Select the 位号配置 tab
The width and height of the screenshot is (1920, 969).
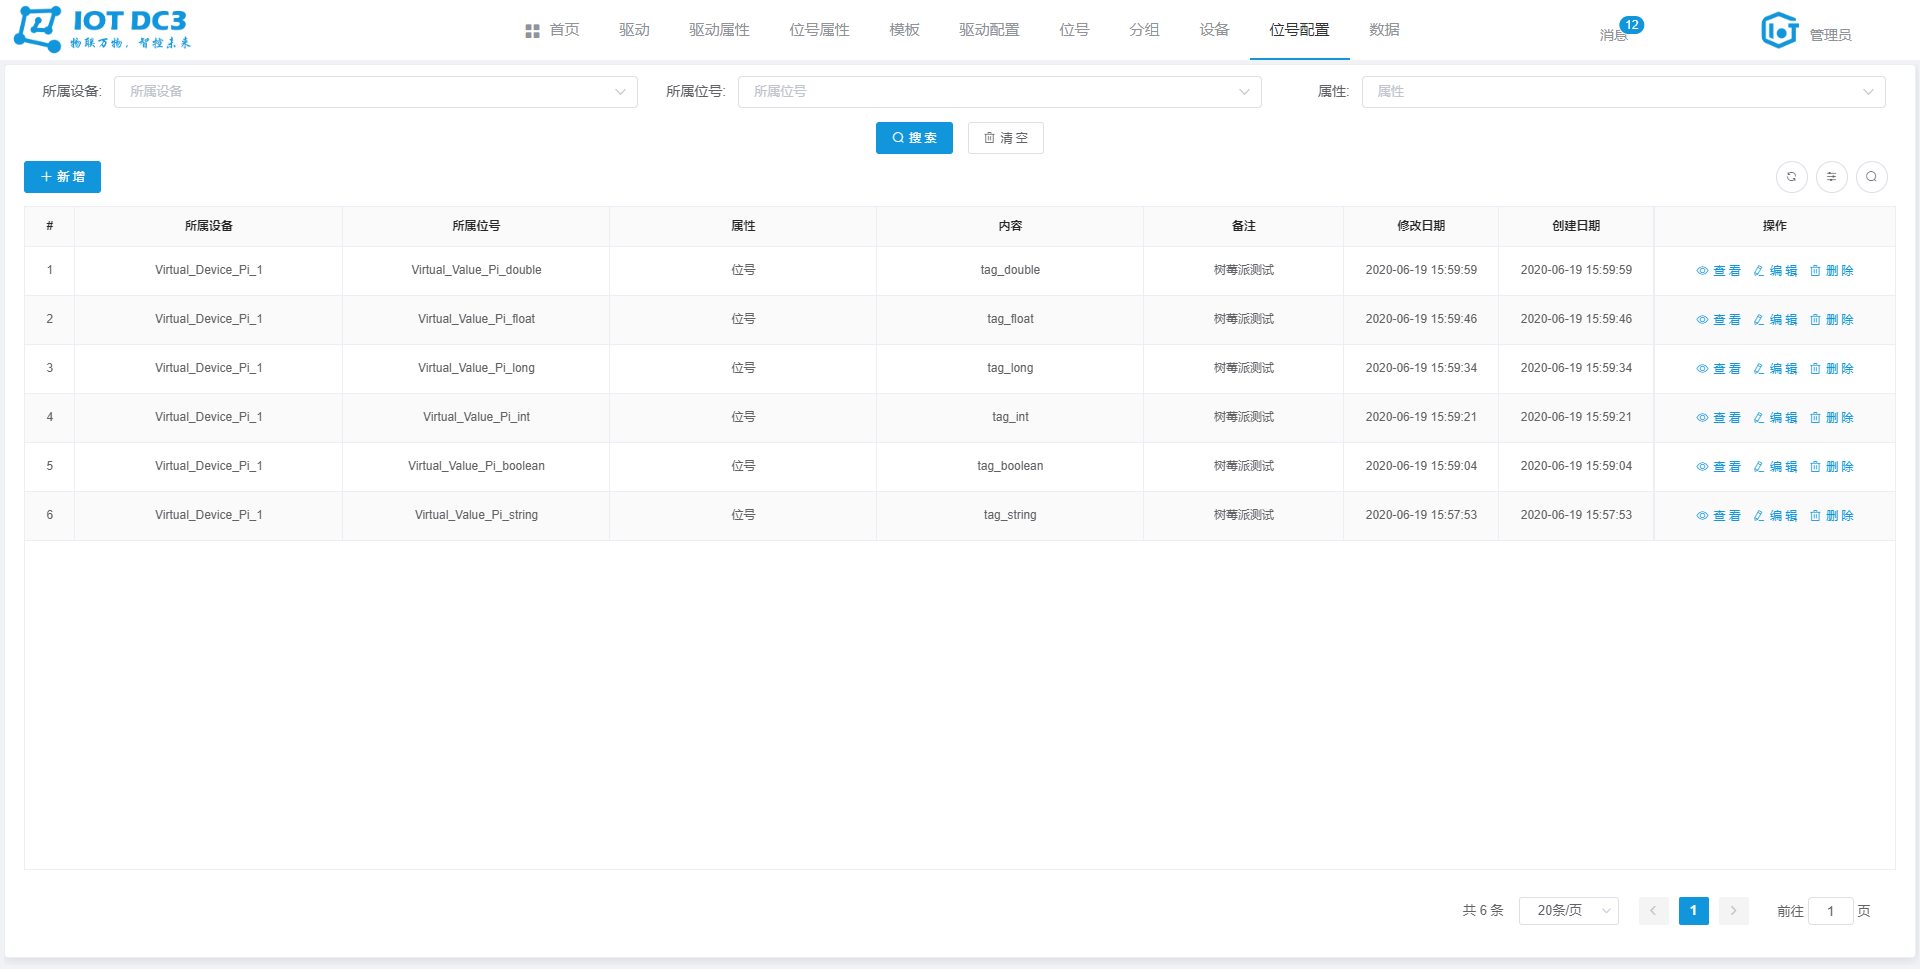coord(1299,30)
